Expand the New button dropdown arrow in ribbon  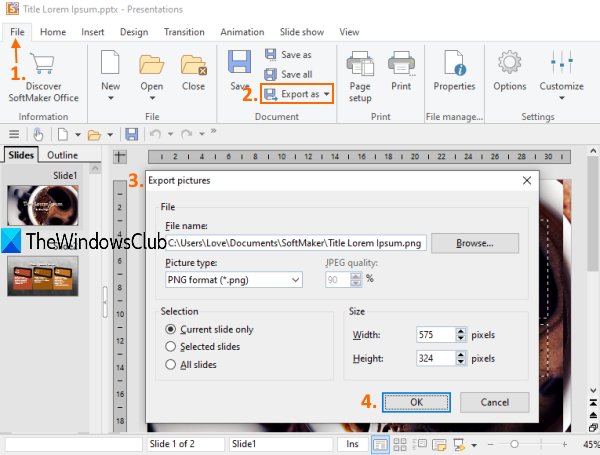click(x=111, y=98)
